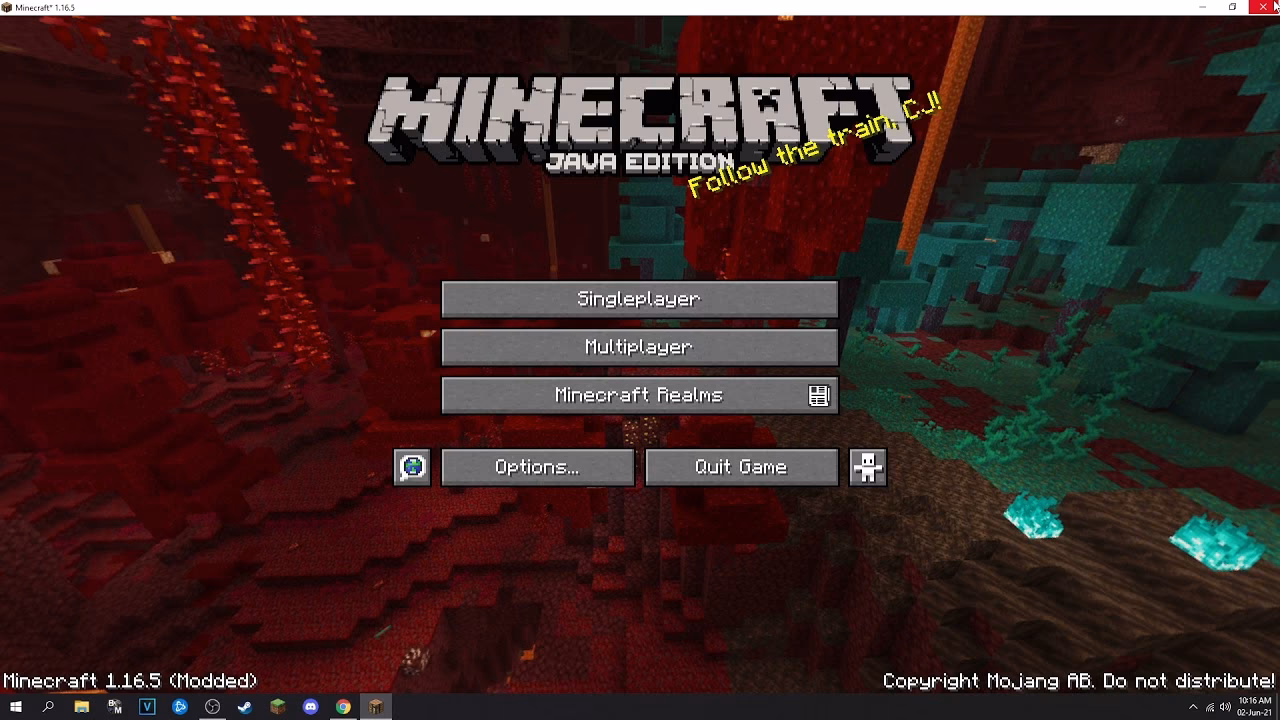Open Minecraft Launcher grass block icon
The height and width of the screenshot is (720, 1280).
click(x=278, y=707)
